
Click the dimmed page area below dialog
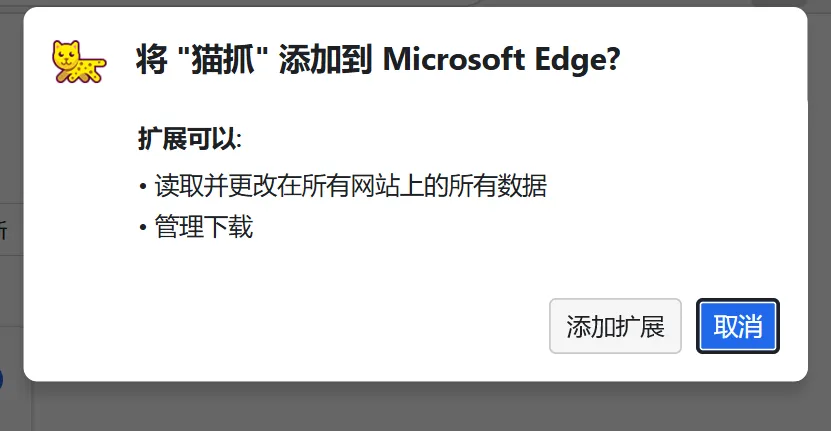pos(424,407)
